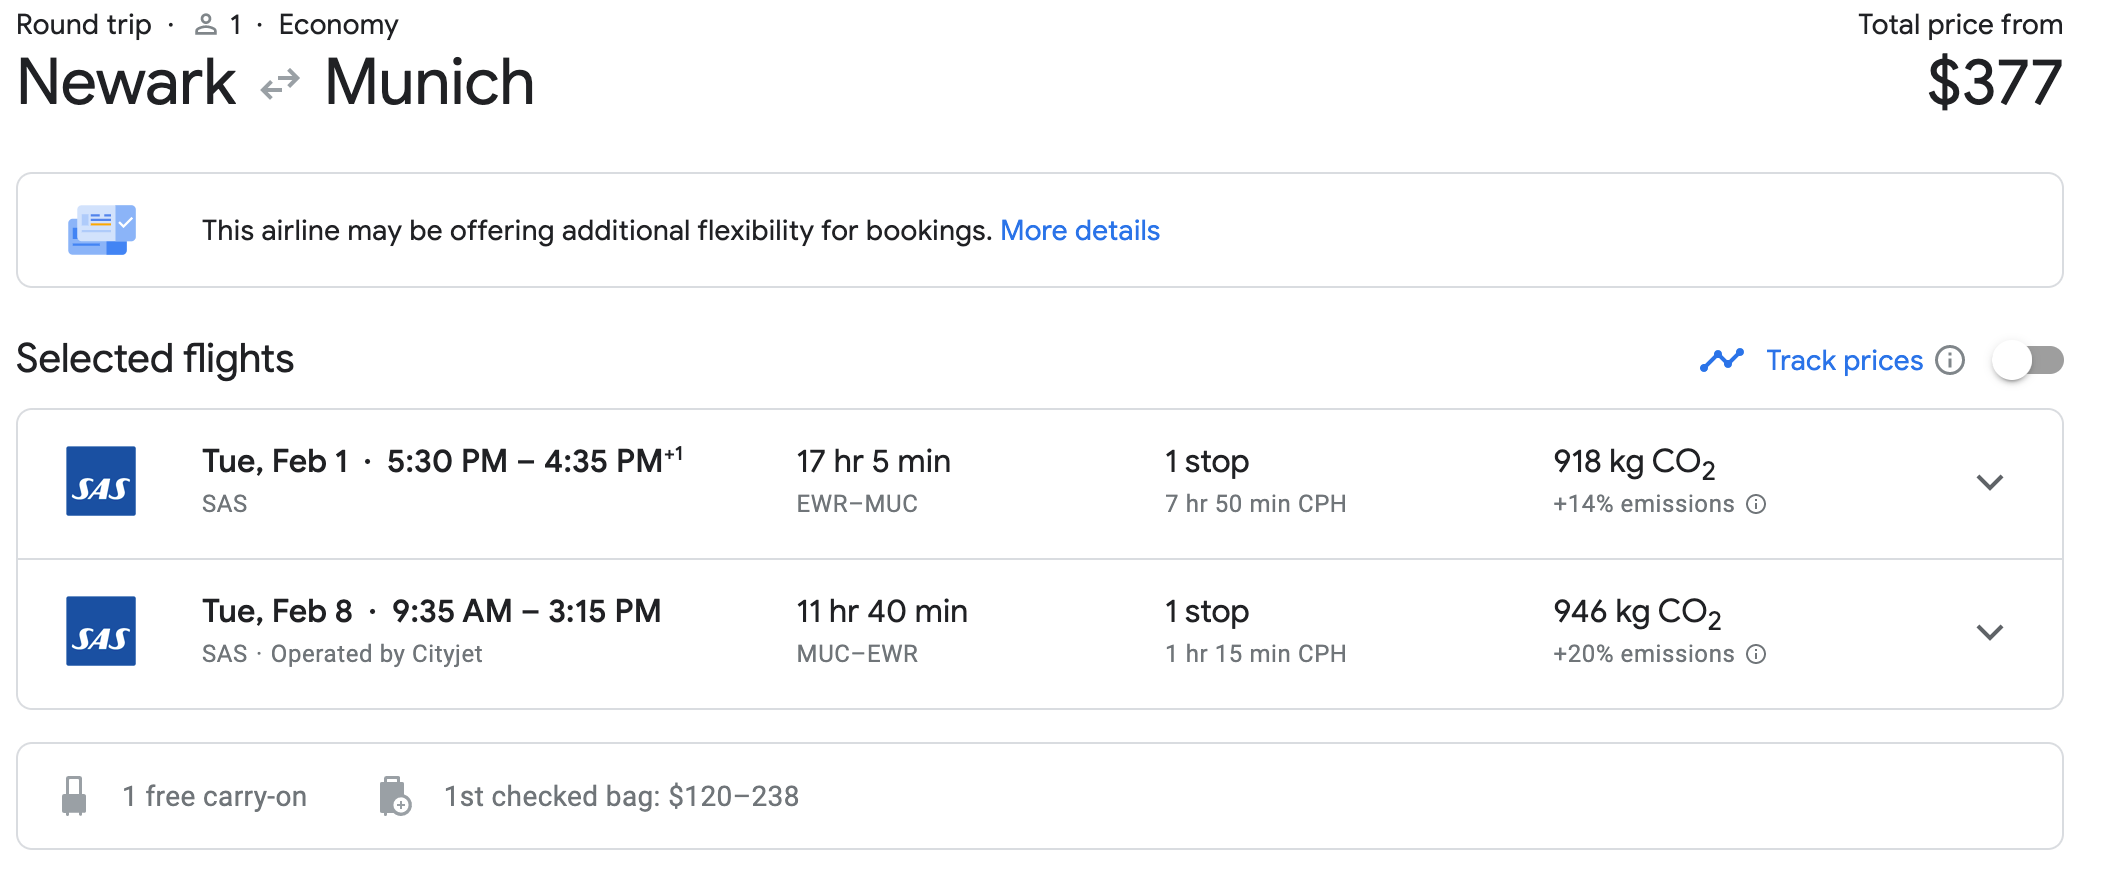Select the Feb 8 MUC–EWR flight row
The image size is (2110, 872).
(x=880, y=632)
